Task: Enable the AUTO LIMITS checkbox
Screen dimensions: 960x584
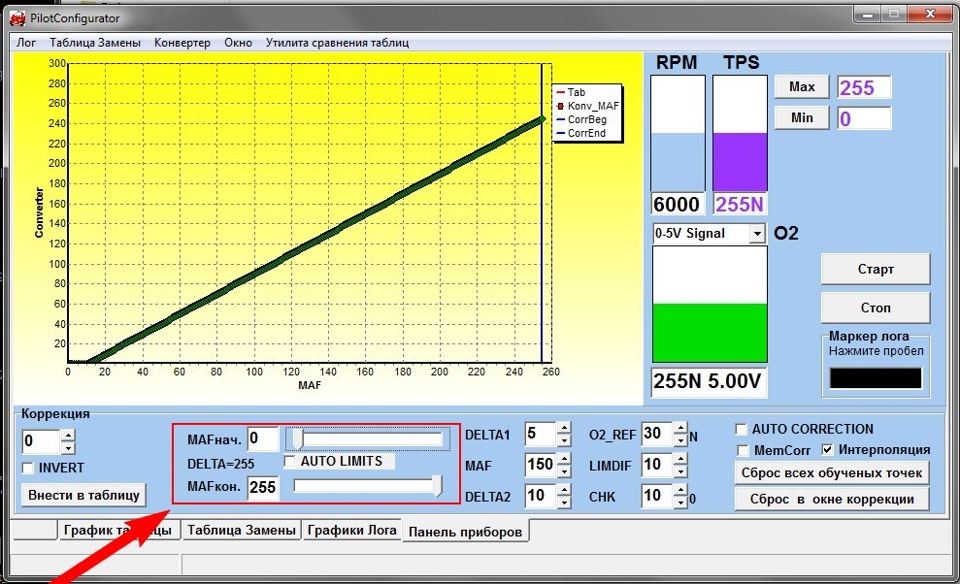Action: 290,461
